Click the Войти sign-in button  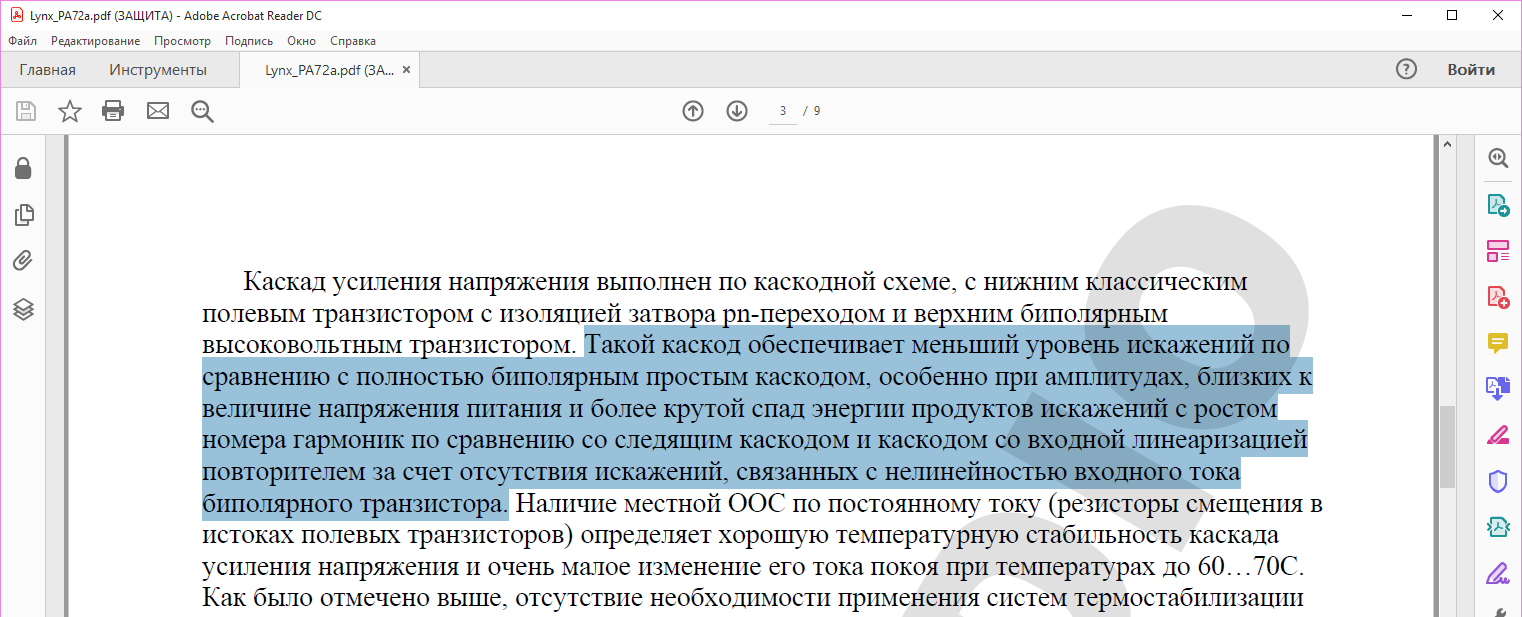click(1471, 70)
